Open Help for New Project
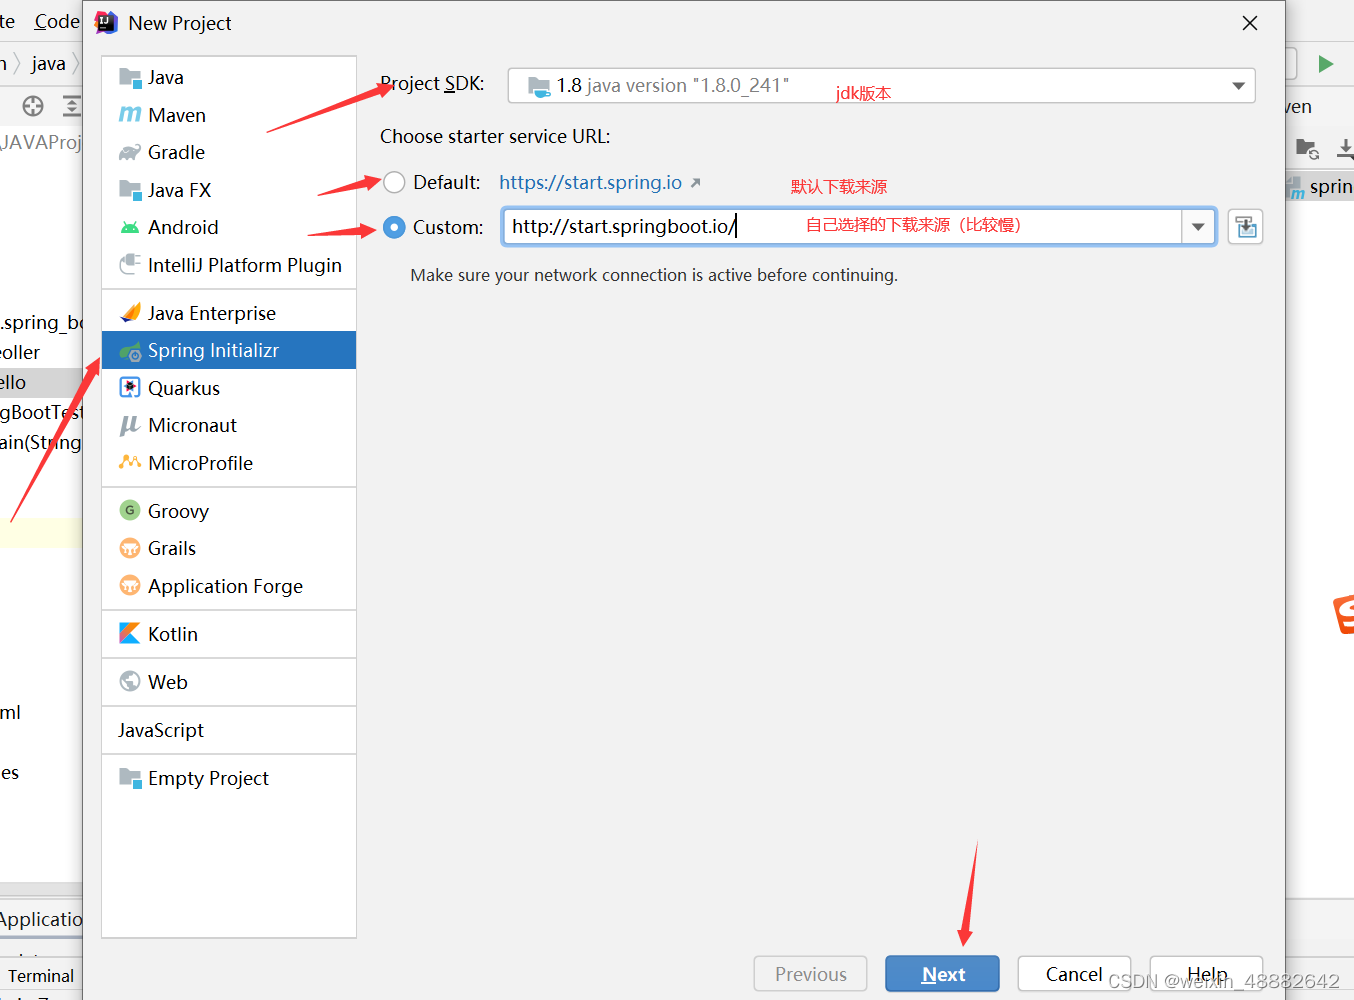The image size is (1354, 1000). click(1206, 974)
